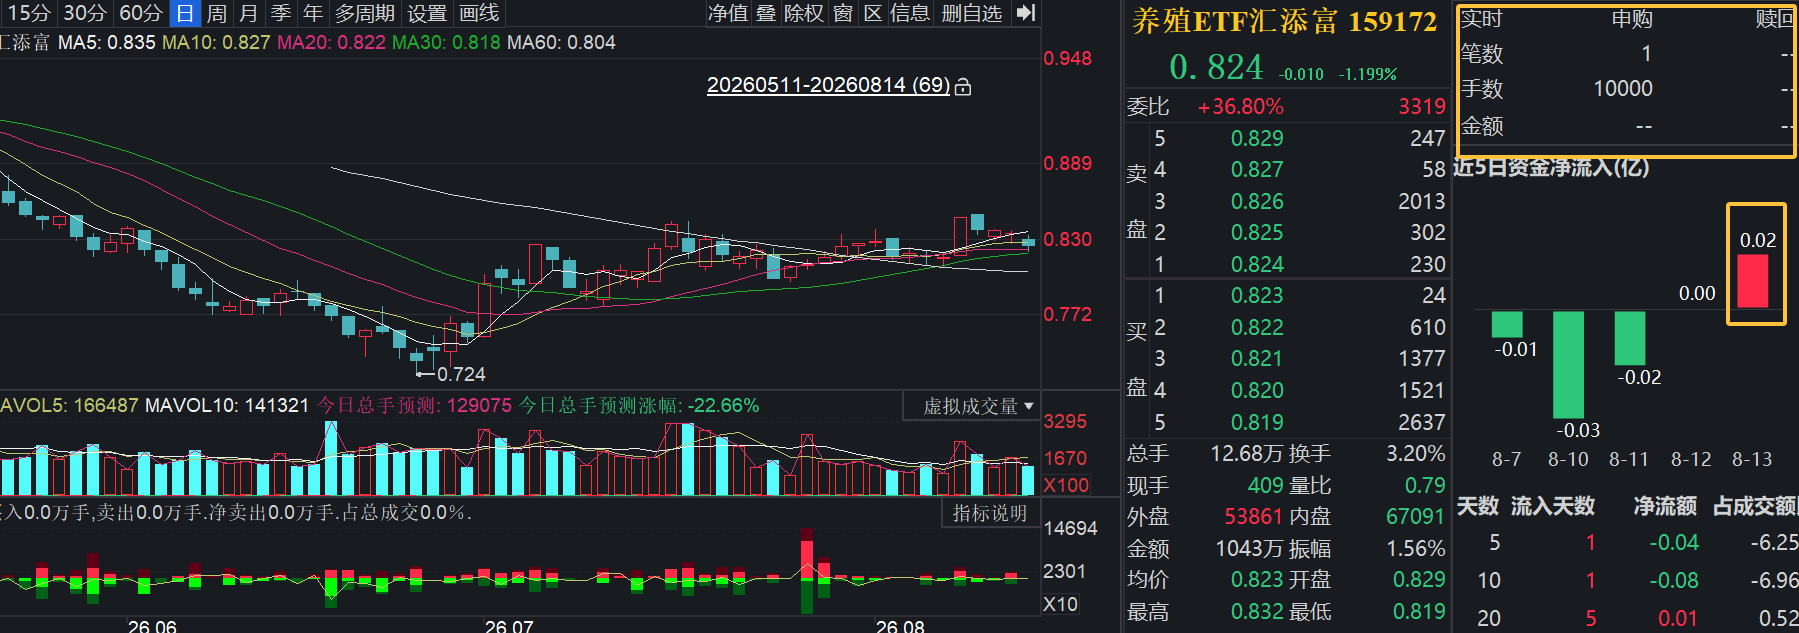
Task: Click the 0.724 low price marker
Action: pos(461,374)
